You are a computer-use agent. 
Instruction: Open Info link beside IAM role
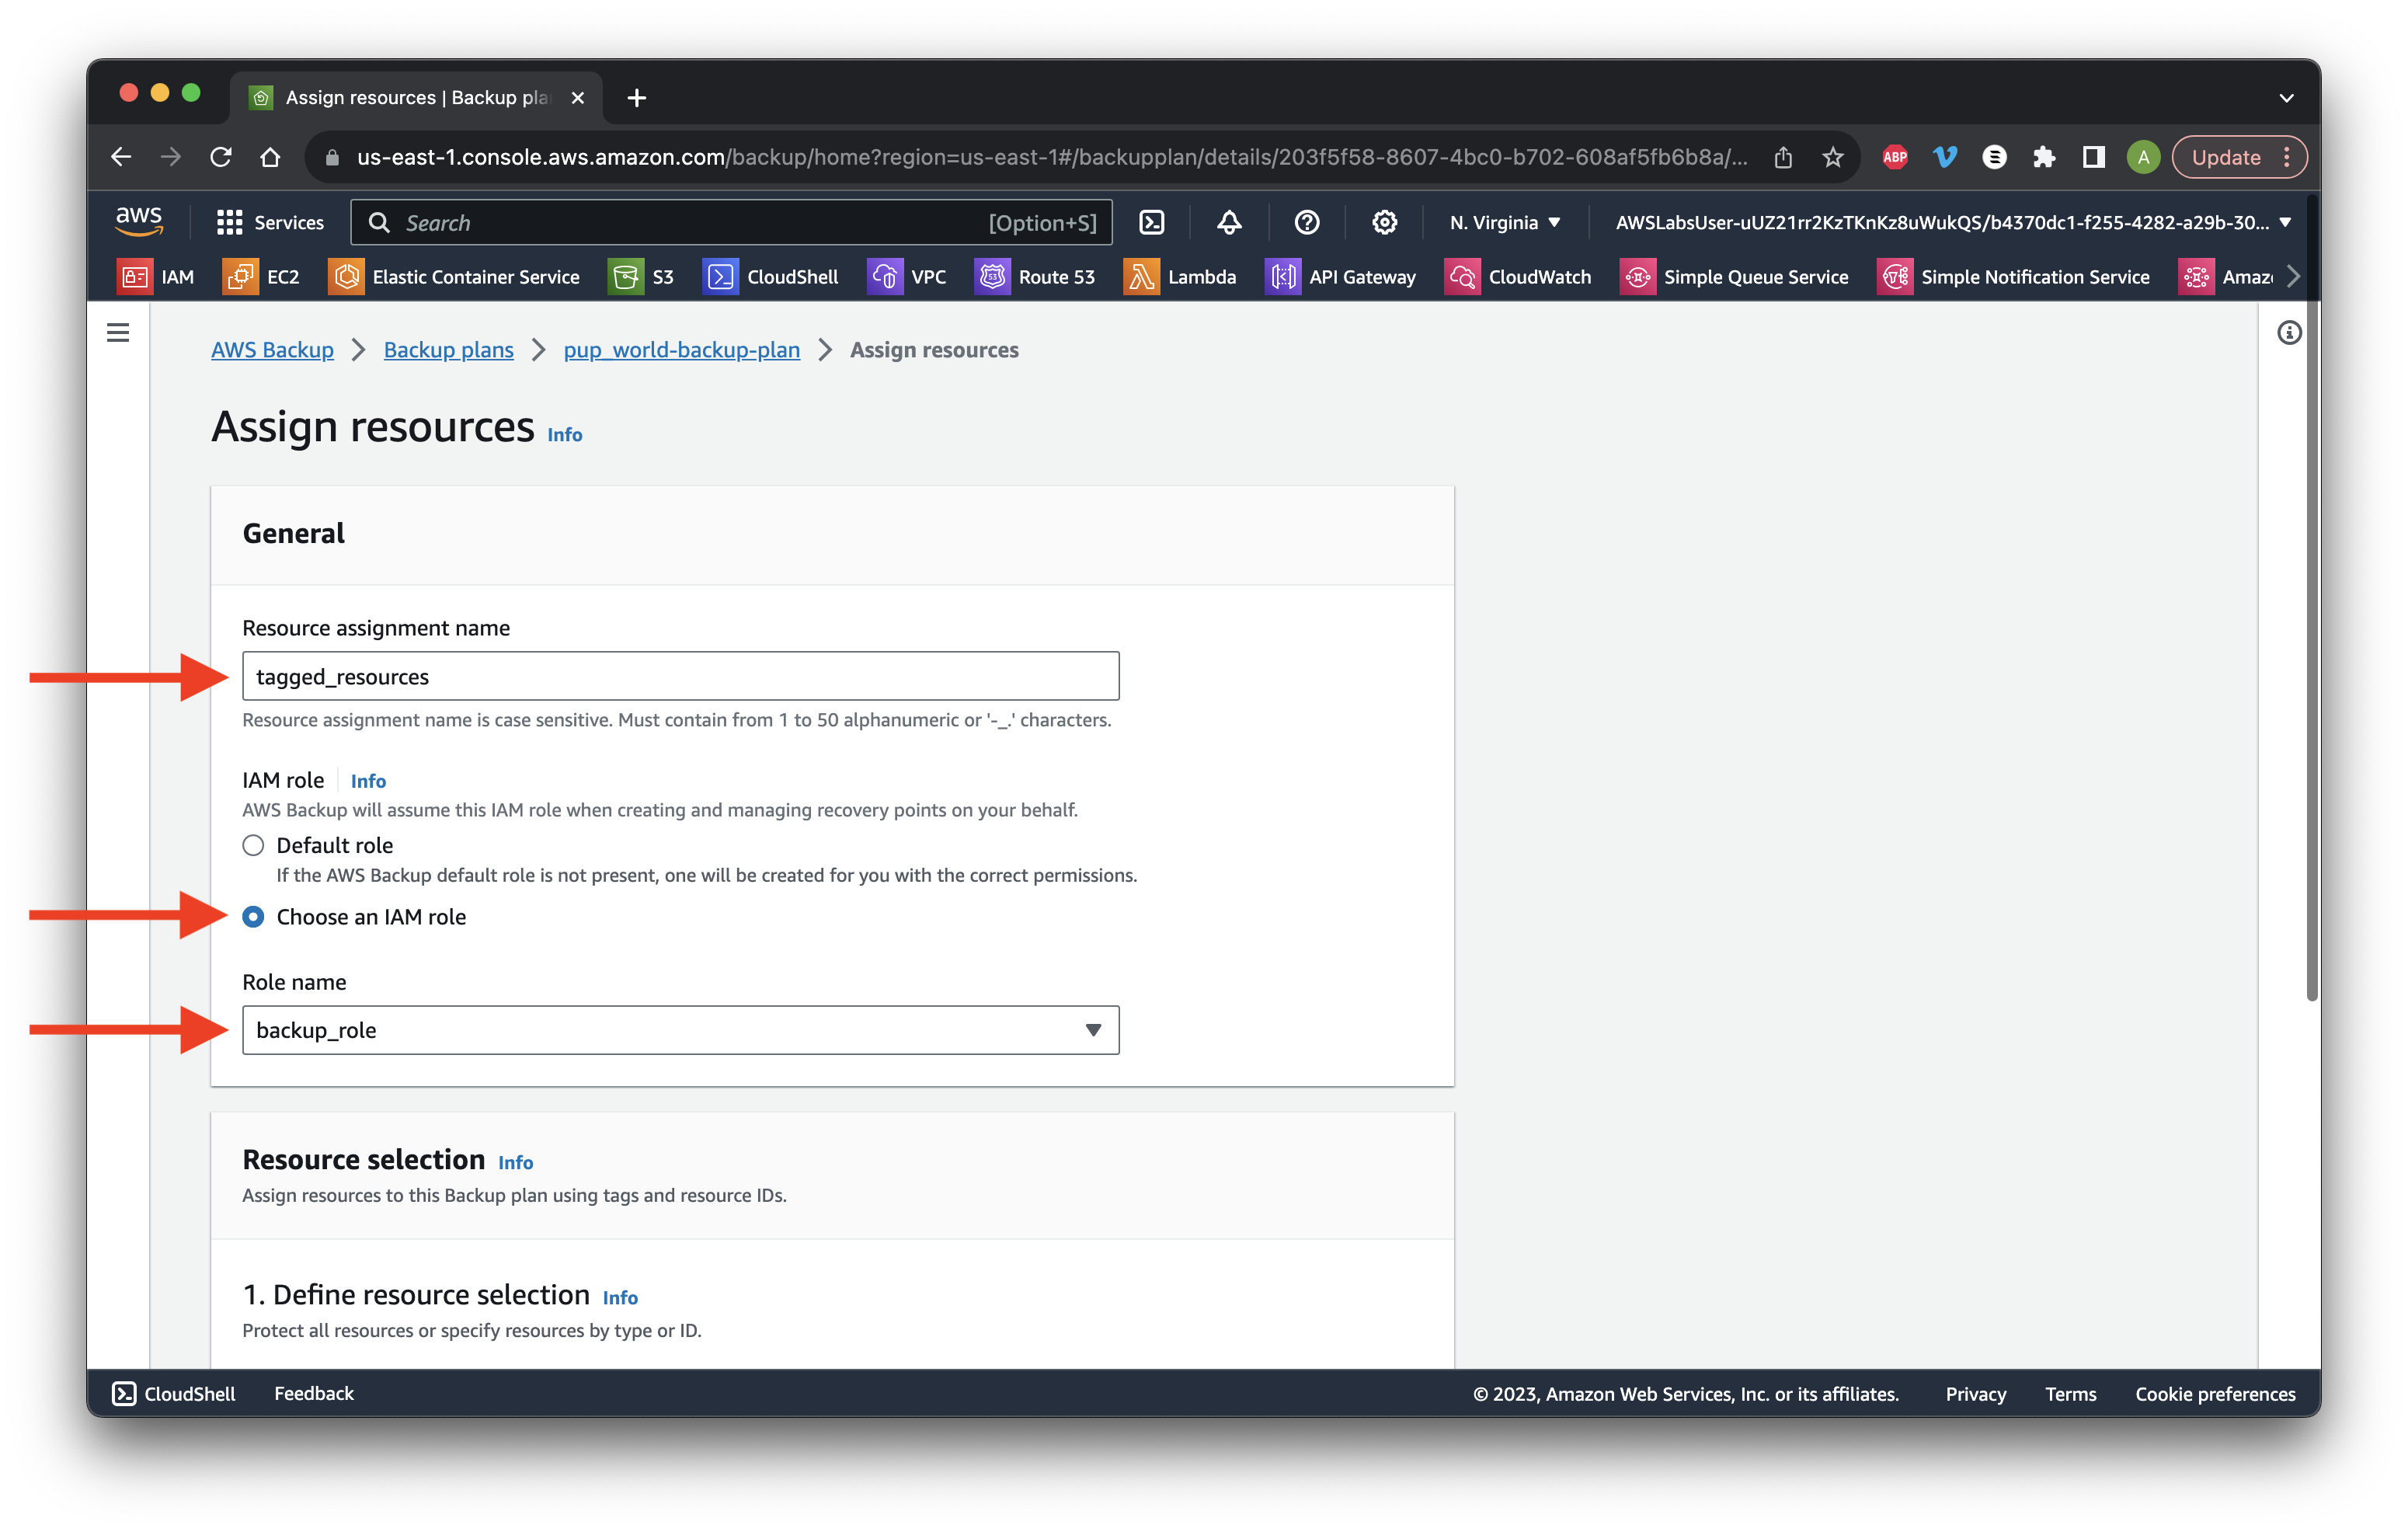pyautogui.click(x=367, y=780)
